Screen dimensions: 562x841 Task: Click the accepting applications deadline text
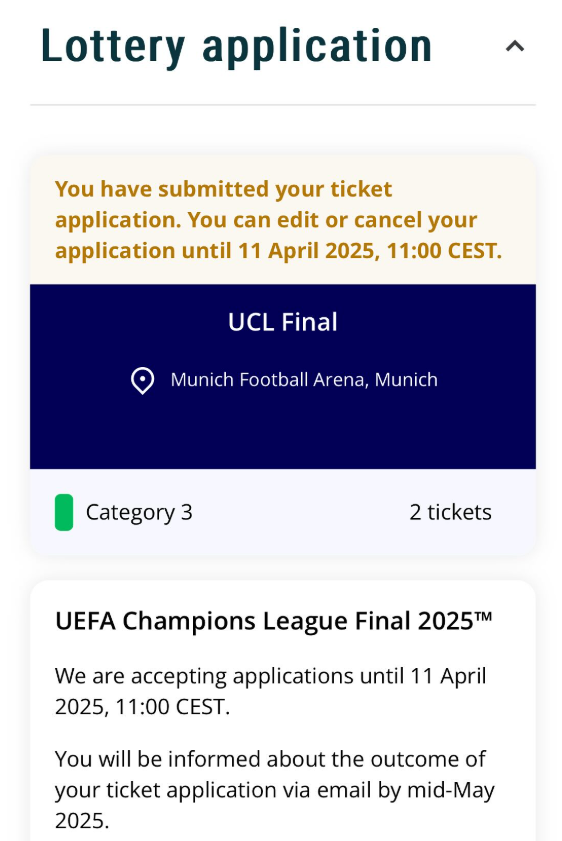[x=271, y=691]
